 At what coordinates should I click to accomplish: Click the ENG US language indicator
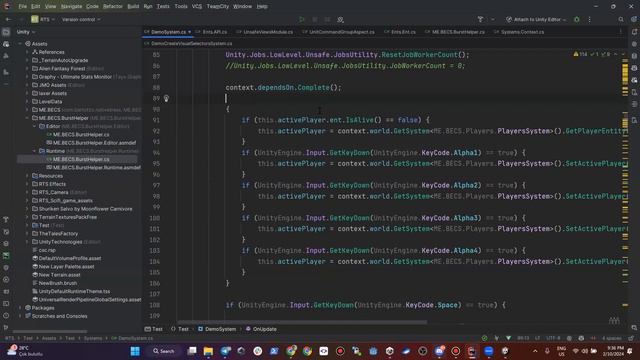coord(561,351)
